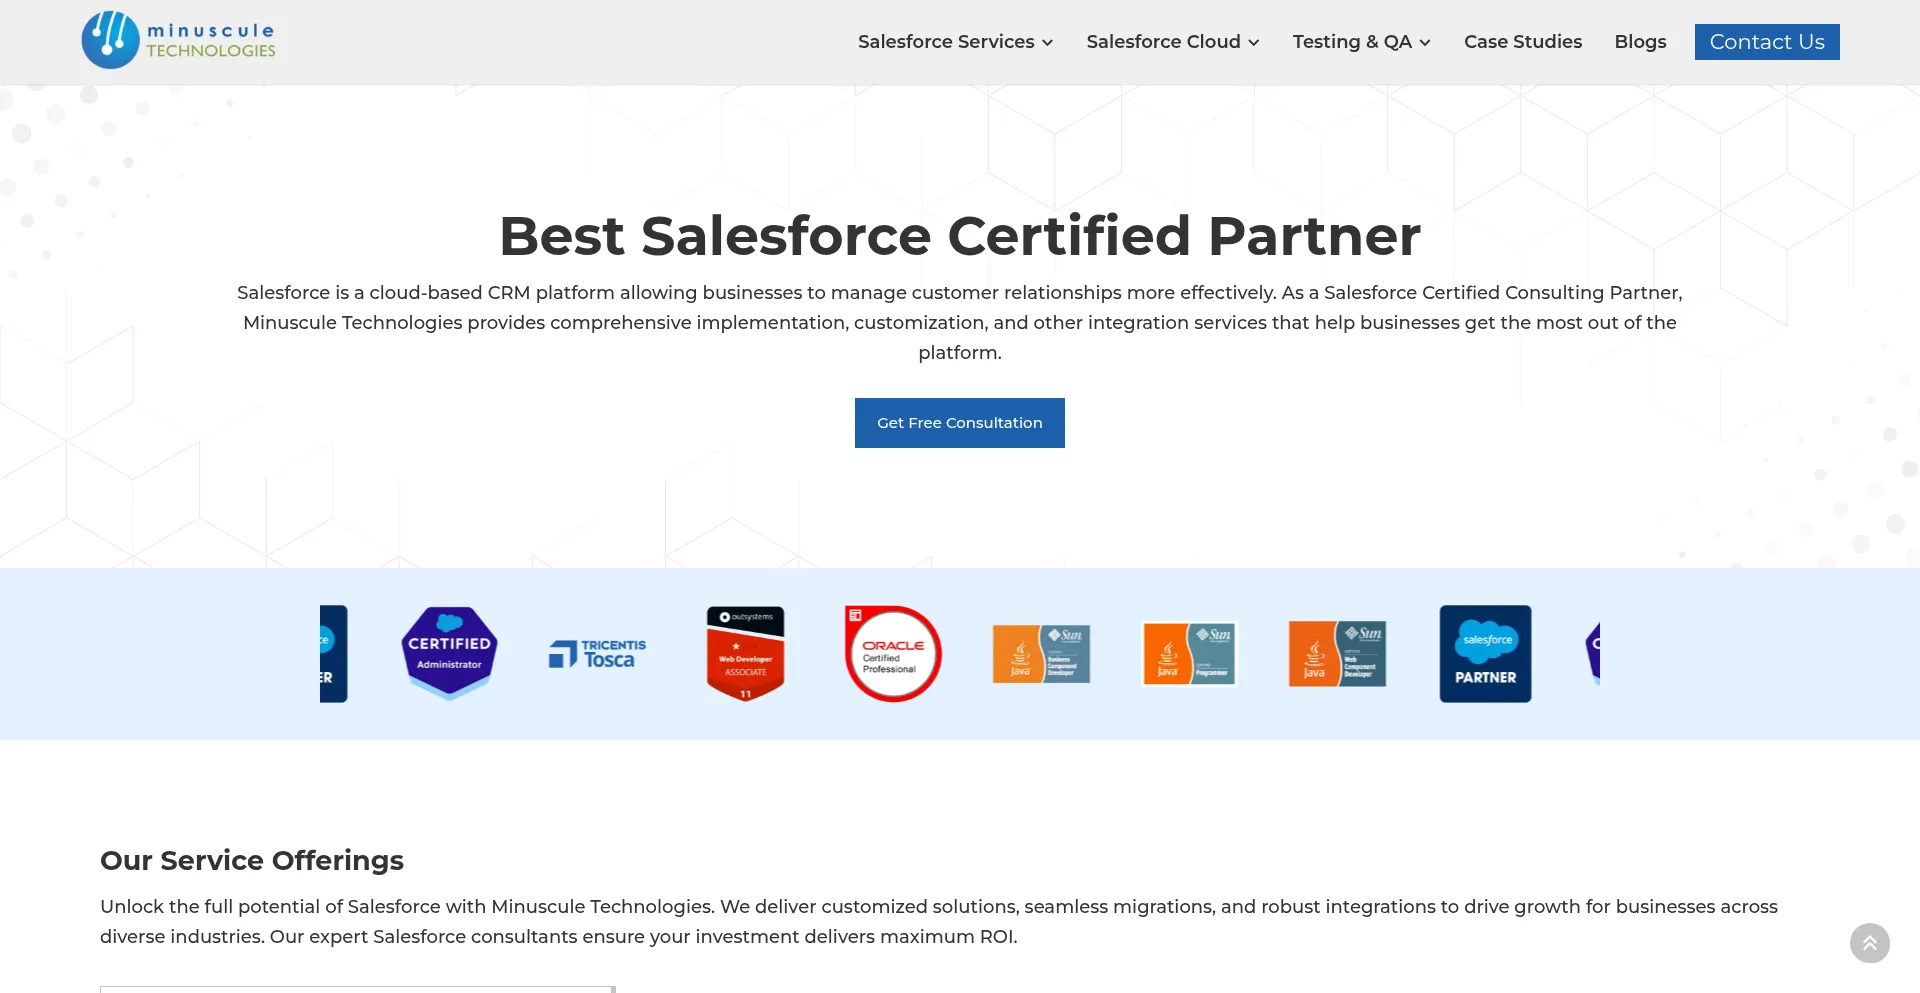The width and height of the screenshot is (1920, 993).
Task: Click the Java Web Component Developer badge
Action: 1337,654
